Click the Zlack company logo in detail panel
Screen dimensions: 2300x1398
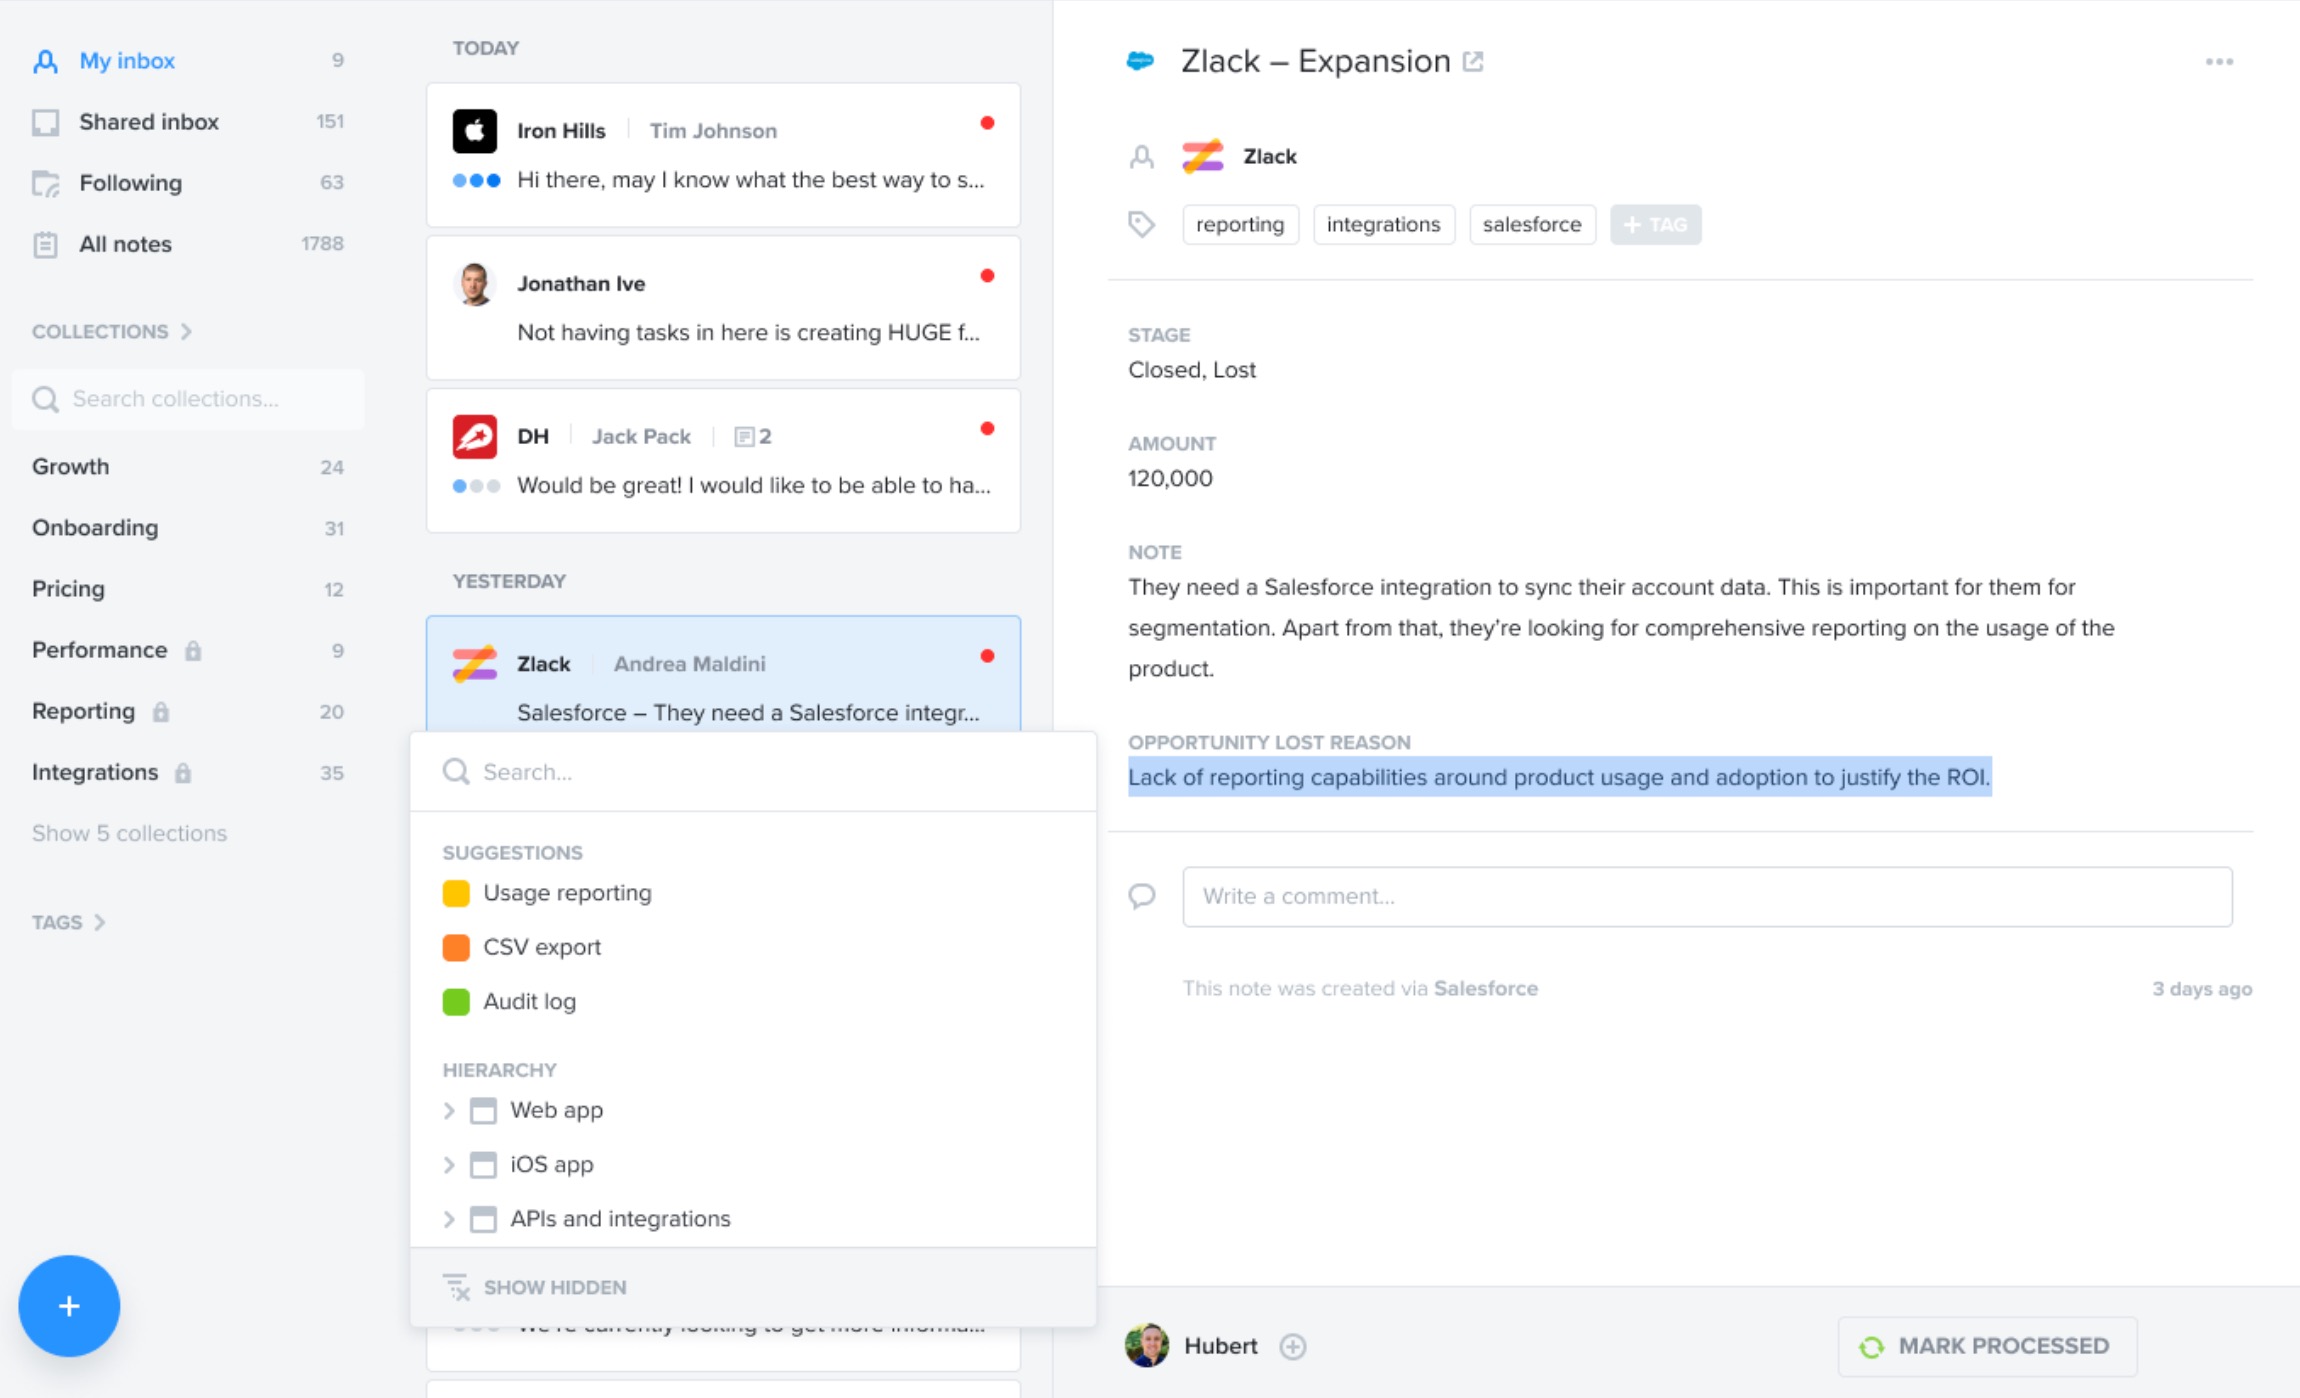[1203, 156]
